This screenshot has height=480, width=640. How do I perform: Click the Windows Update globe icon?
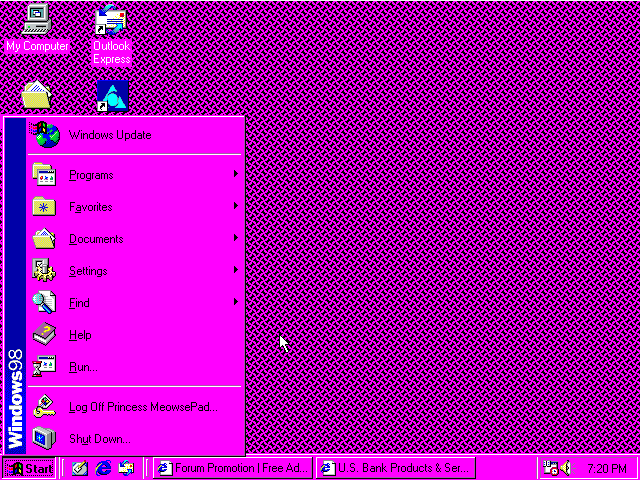[45, 135]
